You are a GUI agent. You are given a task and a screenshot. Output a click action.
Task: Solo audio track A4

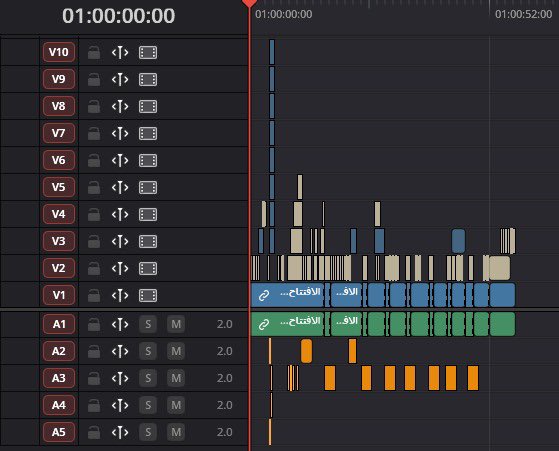coord(148,405)
